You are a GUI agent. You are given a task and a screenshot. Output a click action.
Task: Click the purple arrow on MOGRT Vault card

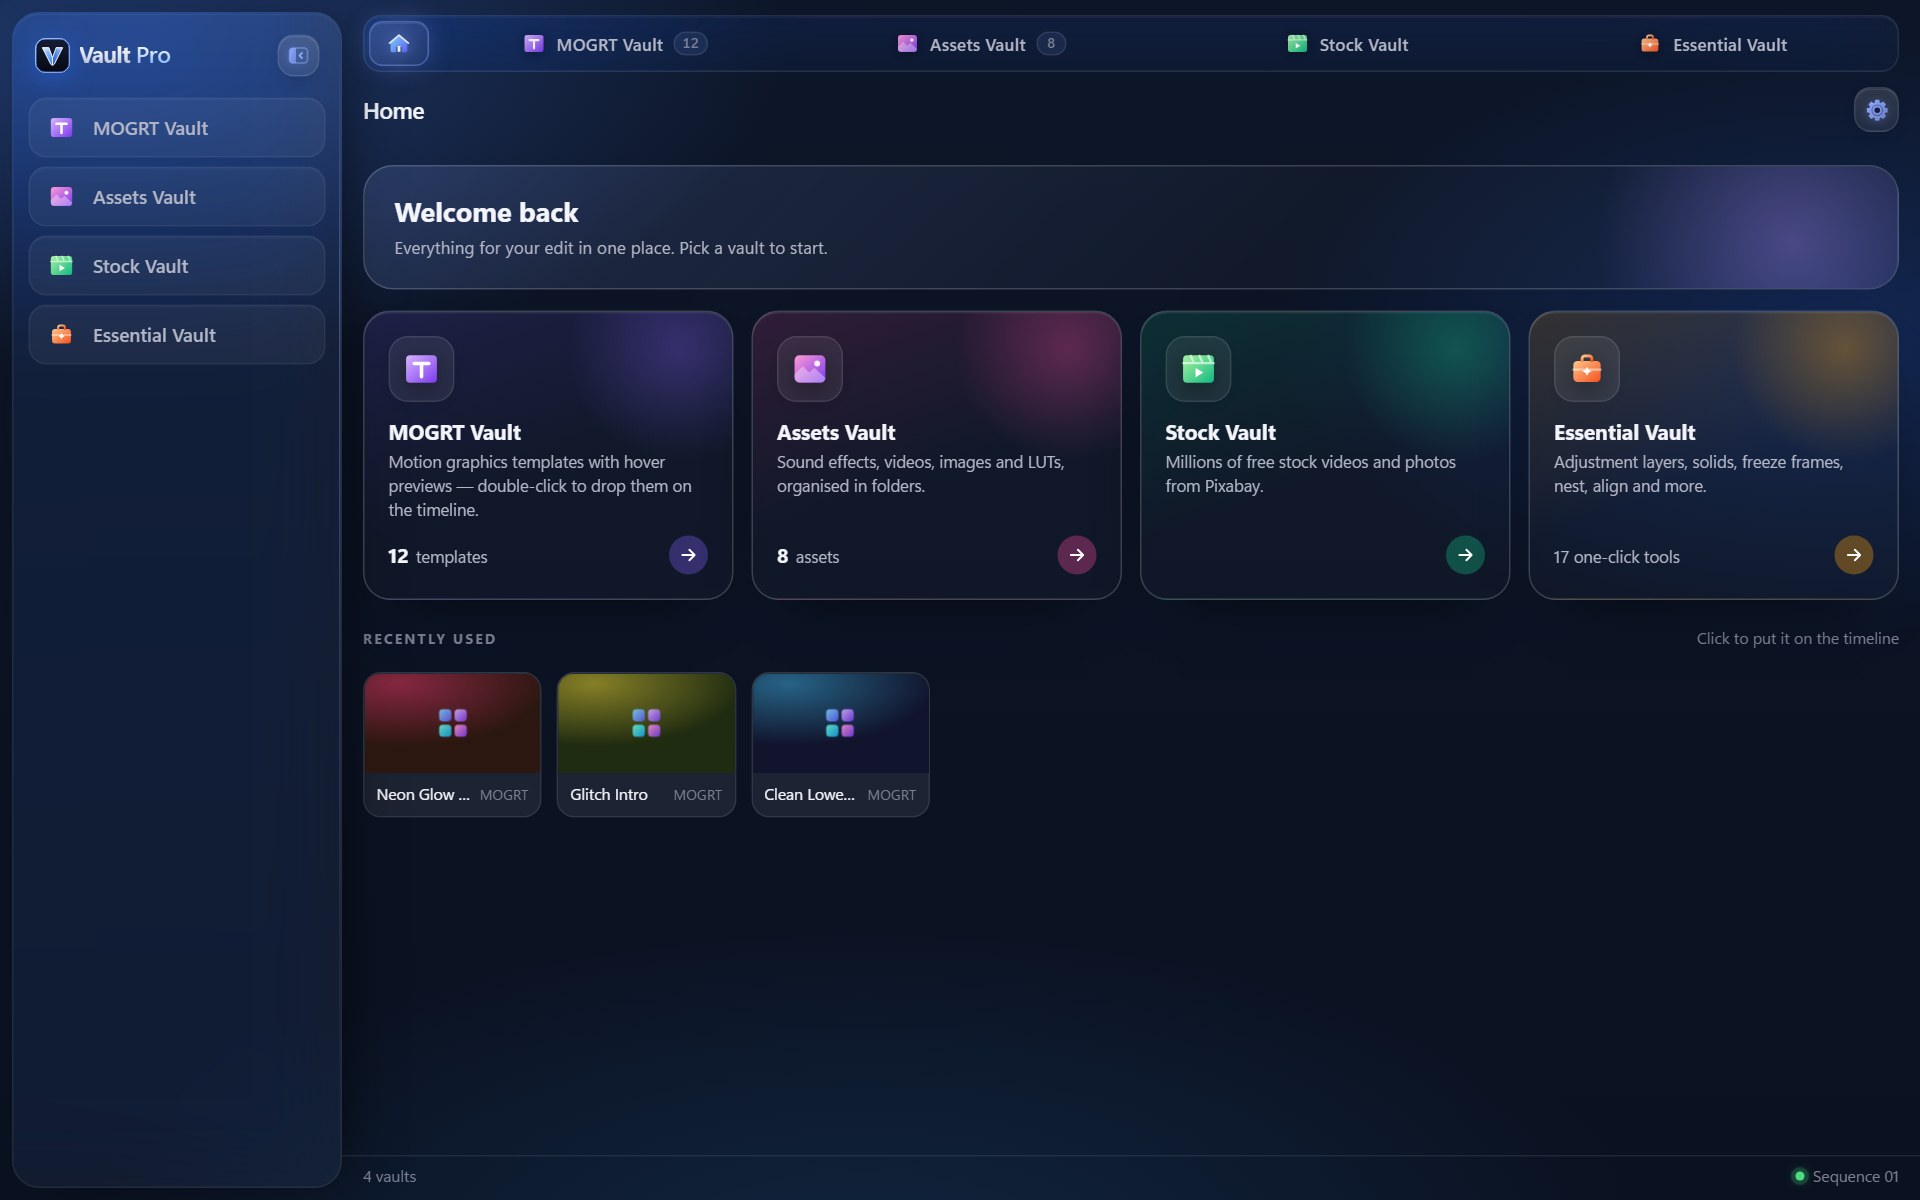(688, 555)
